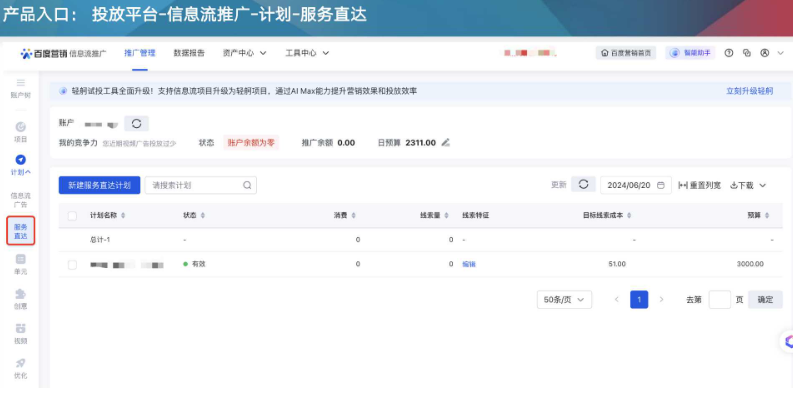
Task: Open floating assistant icon at right edge
Action: (788, 342)
